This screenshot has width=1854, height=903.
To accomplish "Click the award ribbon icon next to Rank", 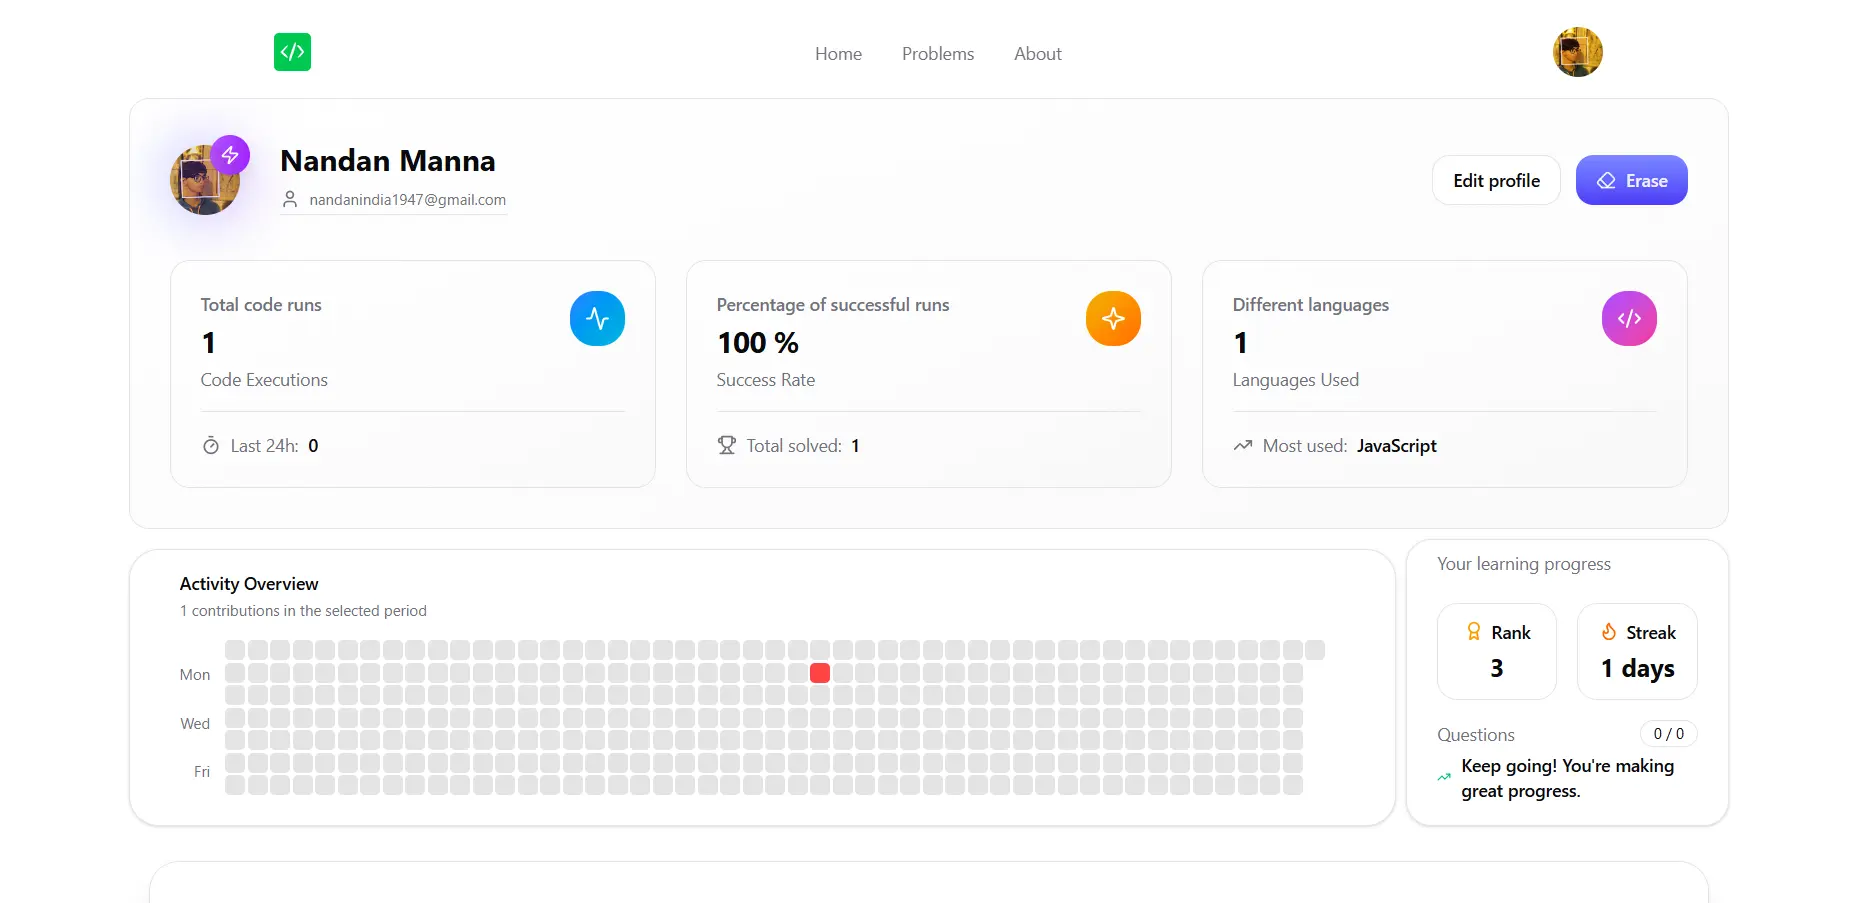I will pos(1473,632).
